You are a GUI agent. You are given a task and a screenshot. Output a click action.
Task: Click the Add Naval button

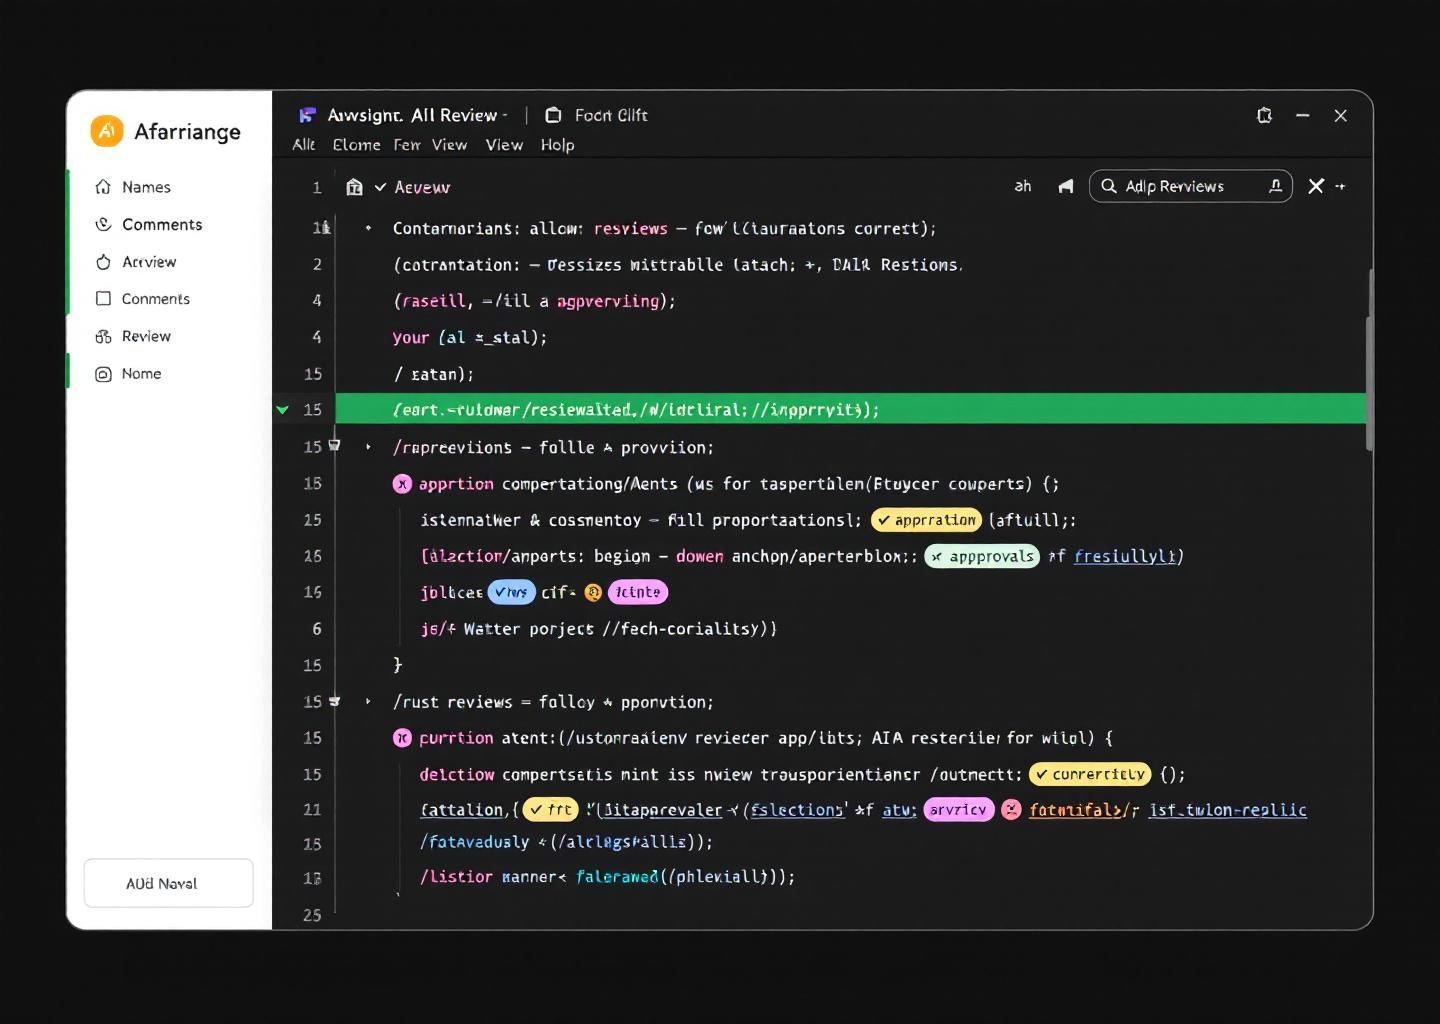click(167, 883)
